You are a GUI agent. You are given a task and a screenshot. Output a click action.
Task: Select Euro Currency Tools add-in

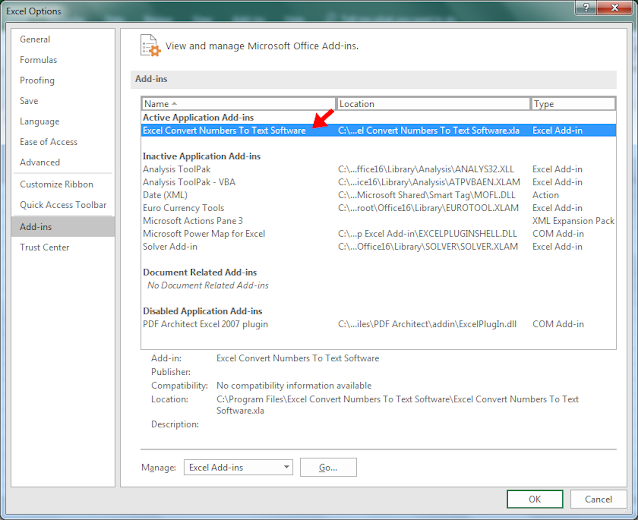point(378,208)
